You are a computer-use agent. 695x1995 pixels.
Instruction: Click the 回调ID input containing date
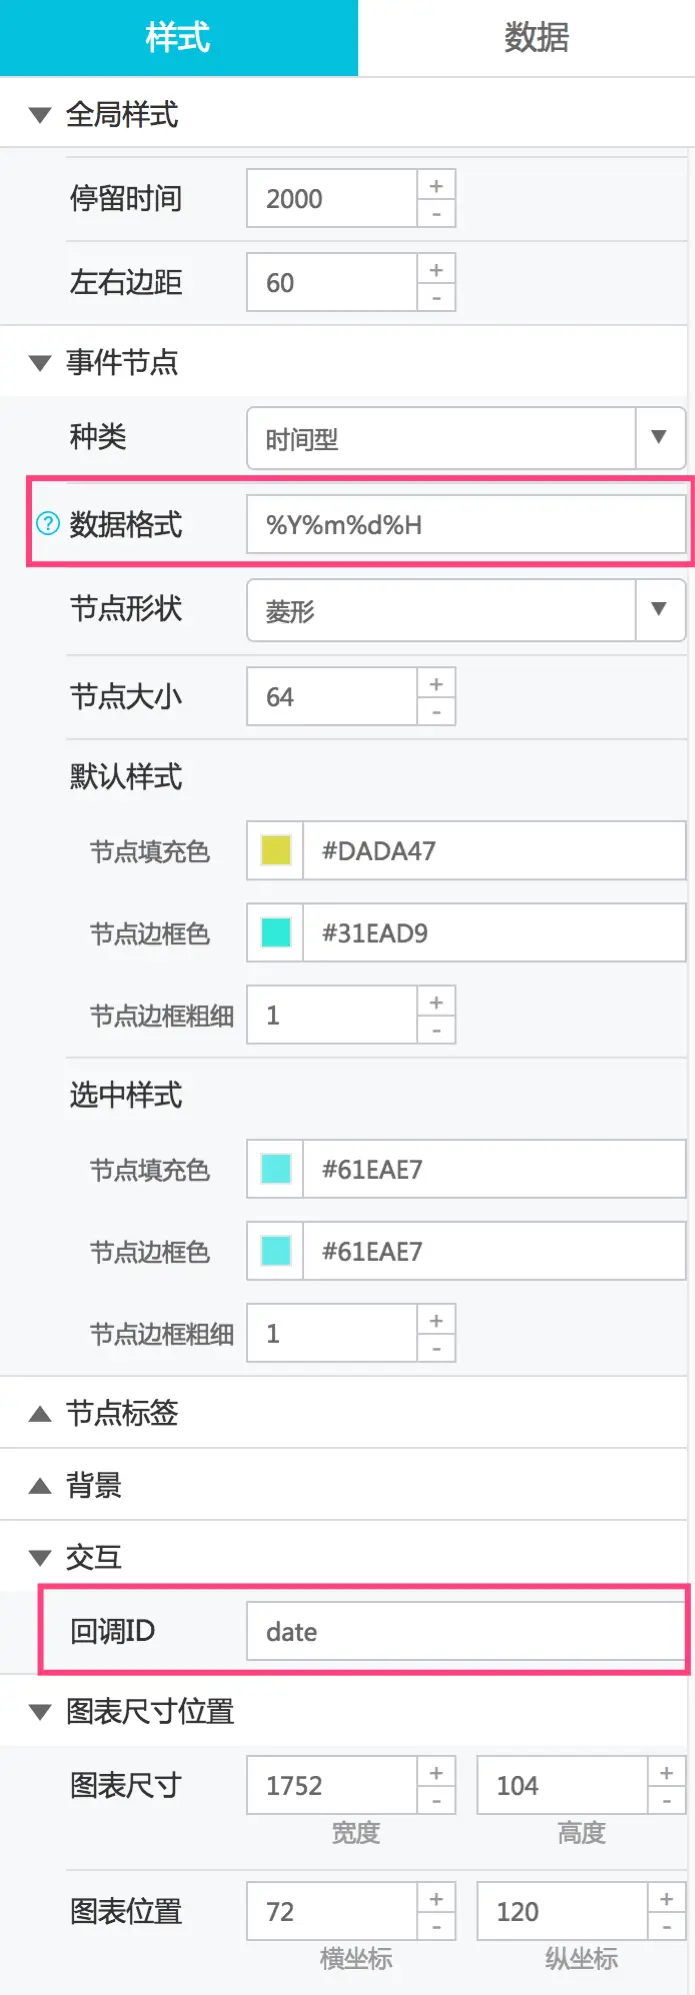point(465,1632)
